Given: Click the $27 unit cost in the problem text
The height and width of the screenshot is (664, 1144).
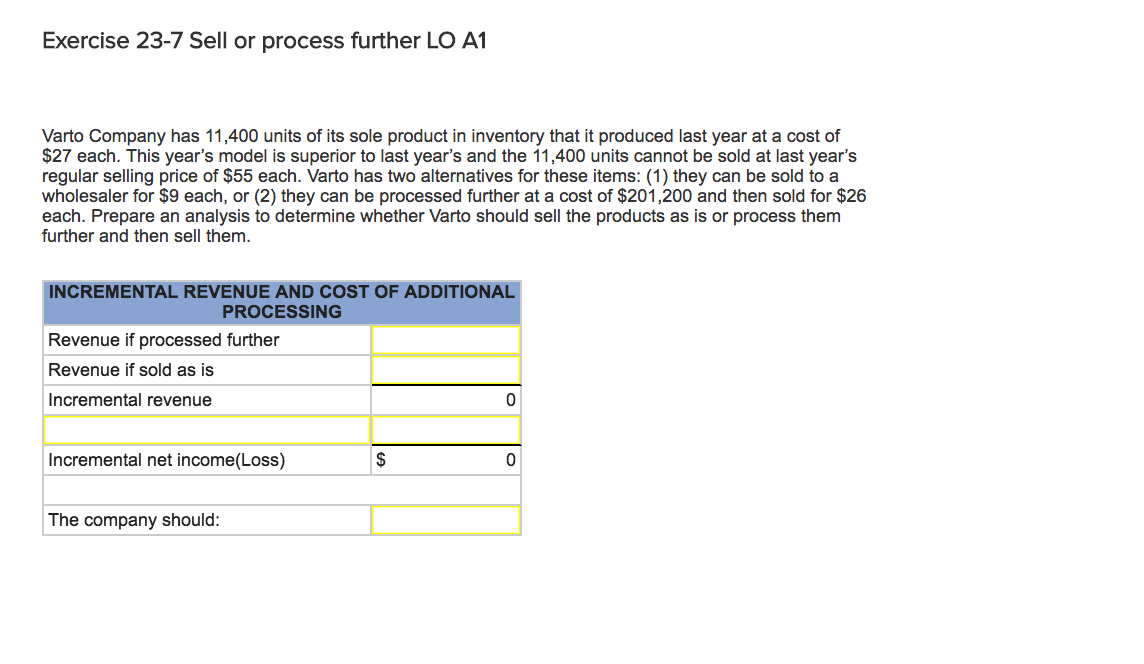Looking at the screenshot, I should coord(55,156).
